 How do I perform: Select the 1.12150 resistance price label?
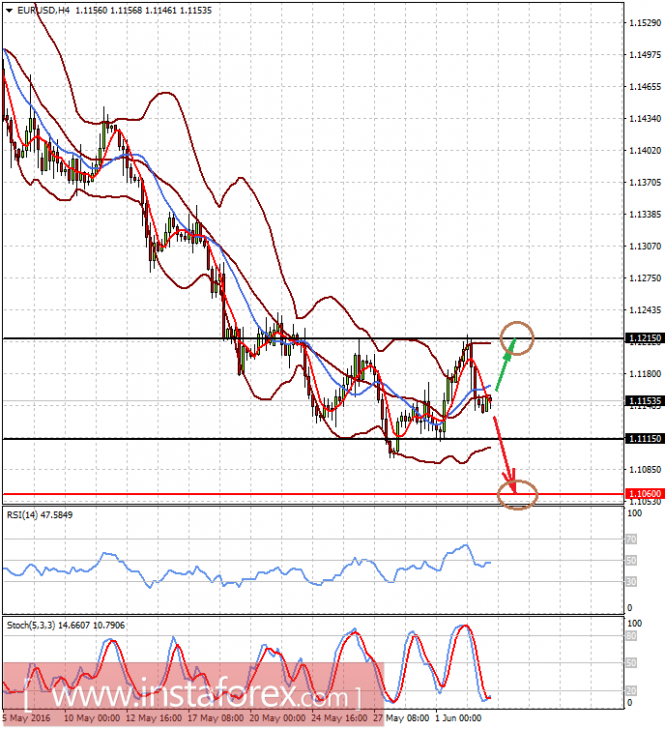point(645,338)
